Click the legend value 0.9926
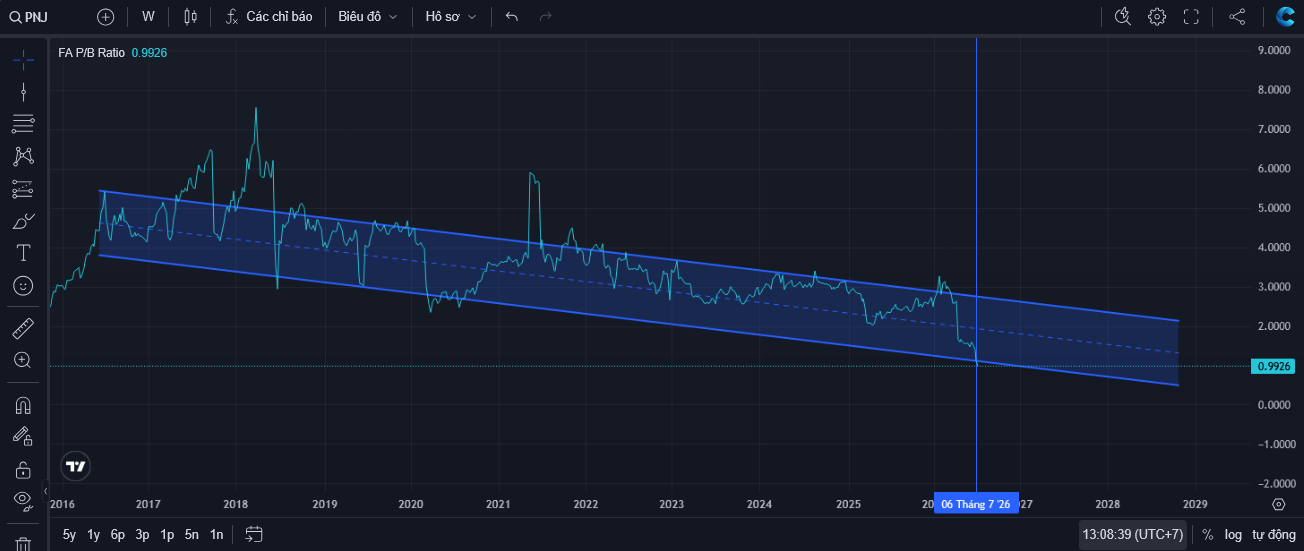The width and height of the screenshot is (1304, 551). tap(149, 52)
